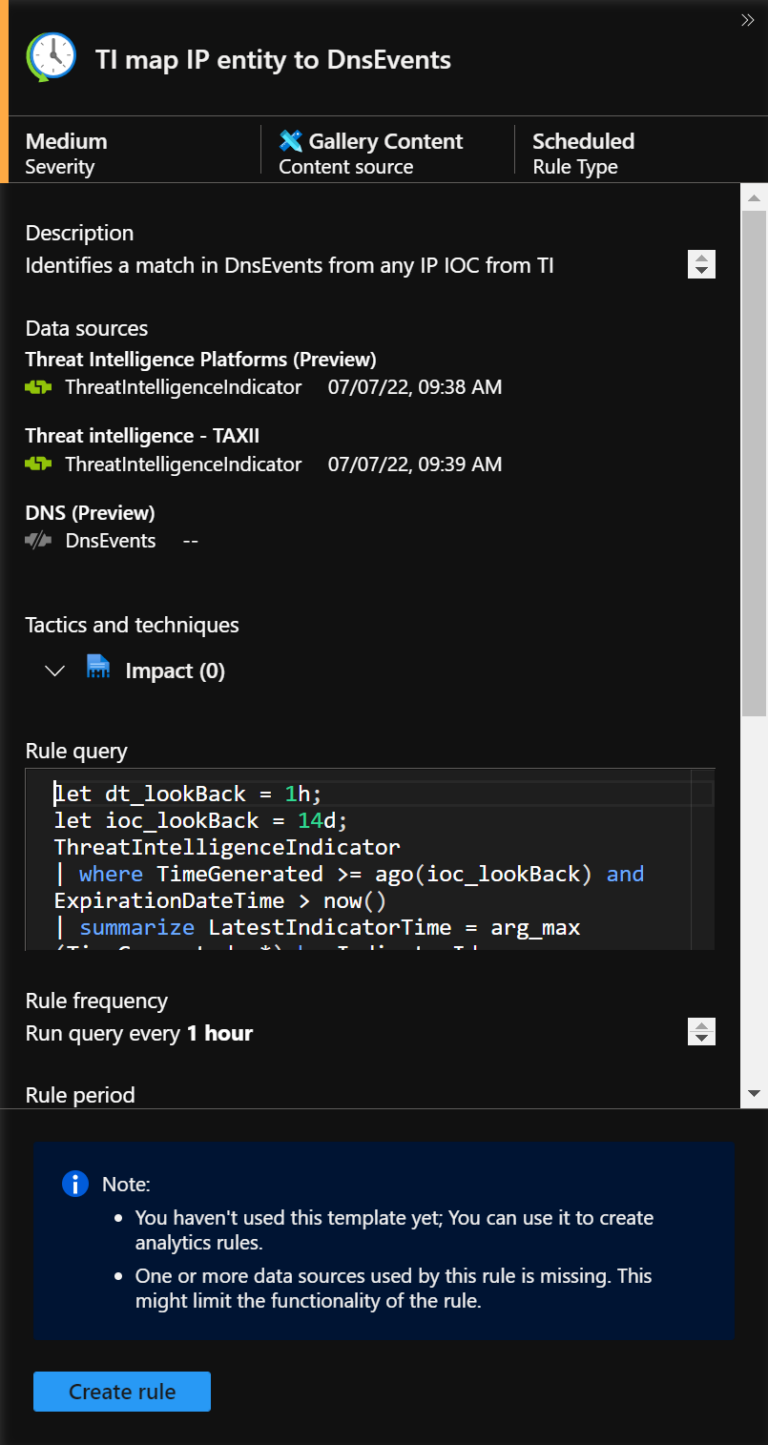
Task: Open the ThreatIntelligenceIndicator data source link
Action: click(183, 387)
